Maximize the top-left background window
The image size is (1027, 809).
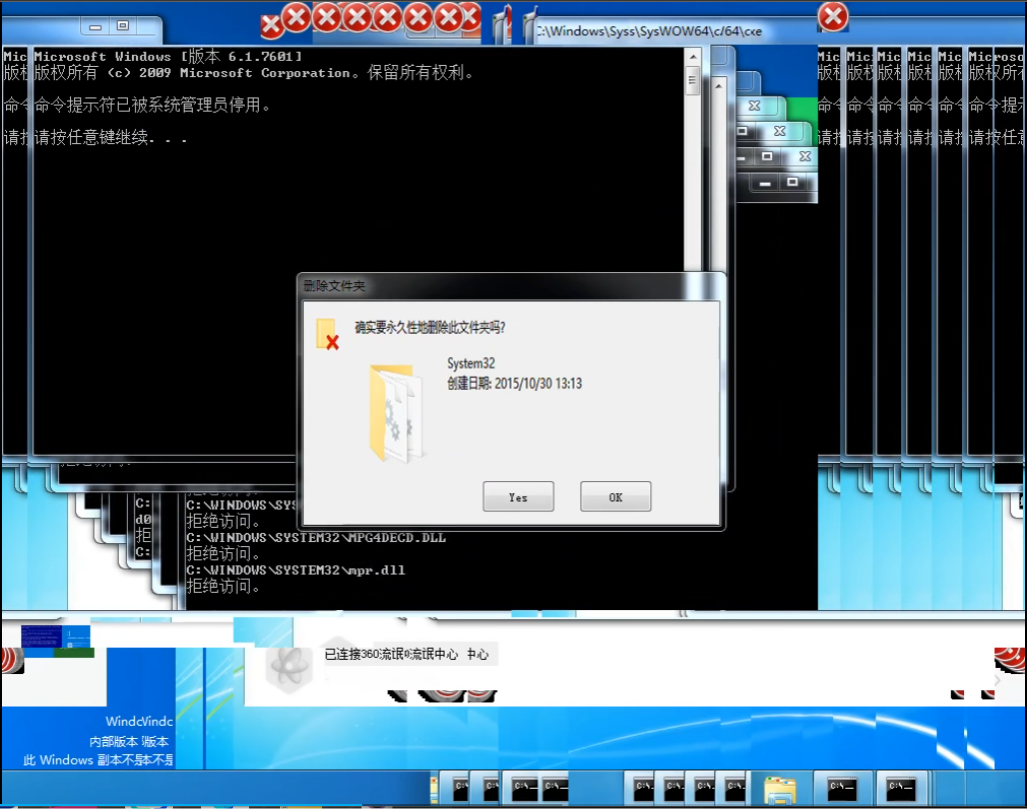coord(123,25)
